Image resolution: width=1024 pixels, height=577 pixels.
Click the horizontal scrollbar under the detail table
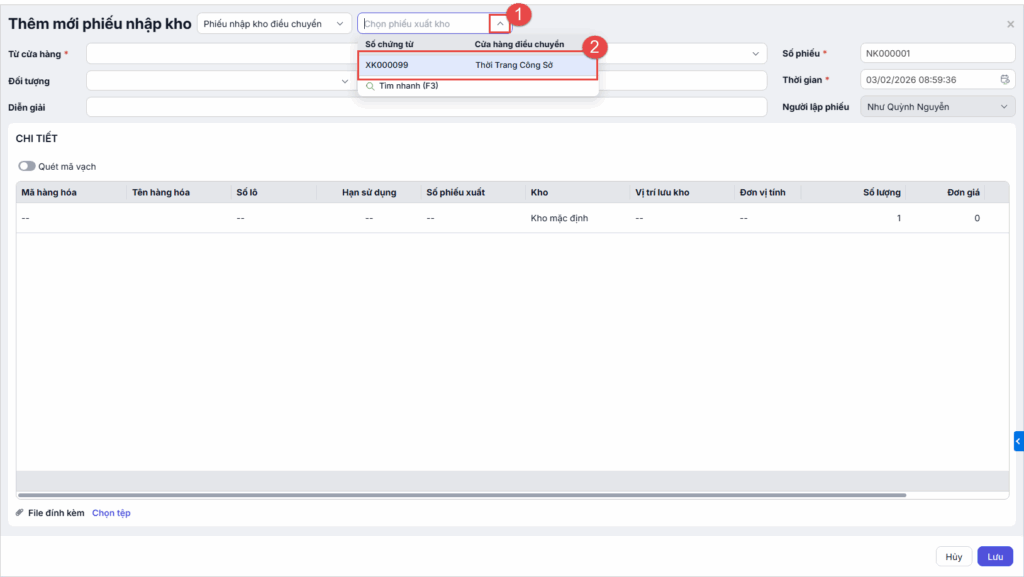(x=462, y=495)
